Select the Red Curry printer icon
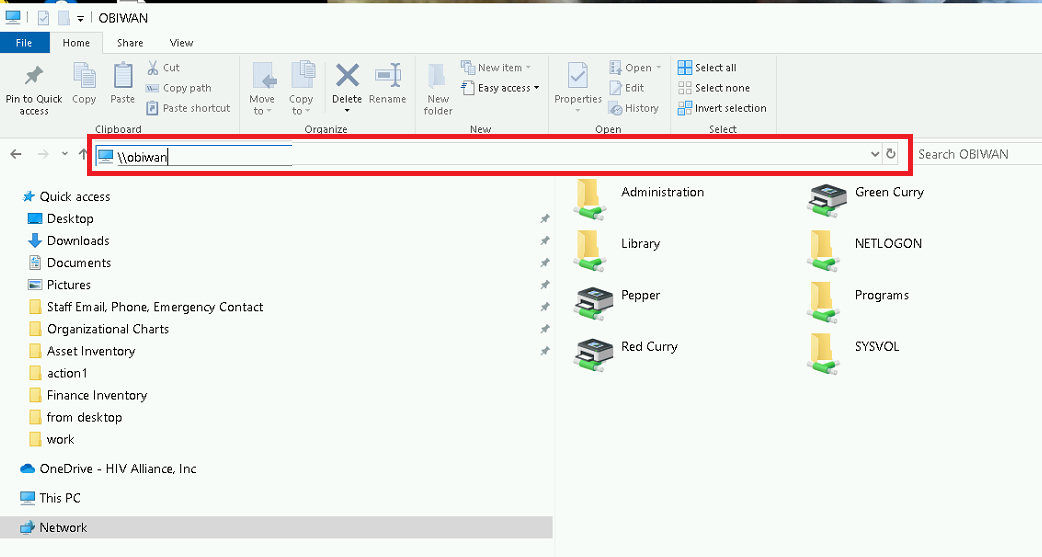The image size is (1042, 557). click(x=592, y=354)
